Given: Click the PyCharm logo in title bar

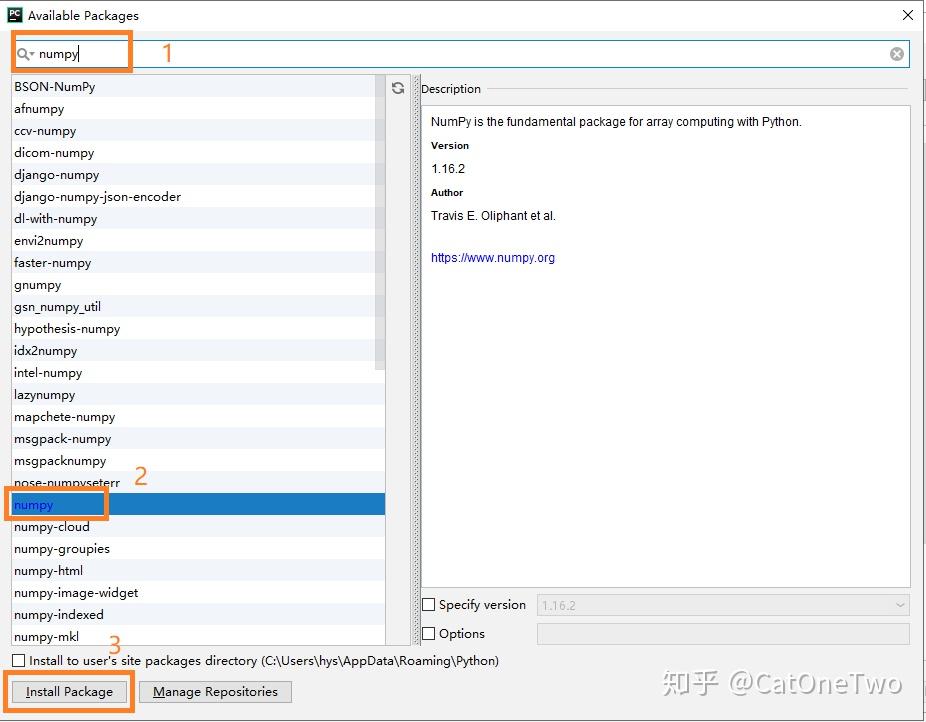Looking at the screenshot, I should pyautogui.click(x=15, y=15).
